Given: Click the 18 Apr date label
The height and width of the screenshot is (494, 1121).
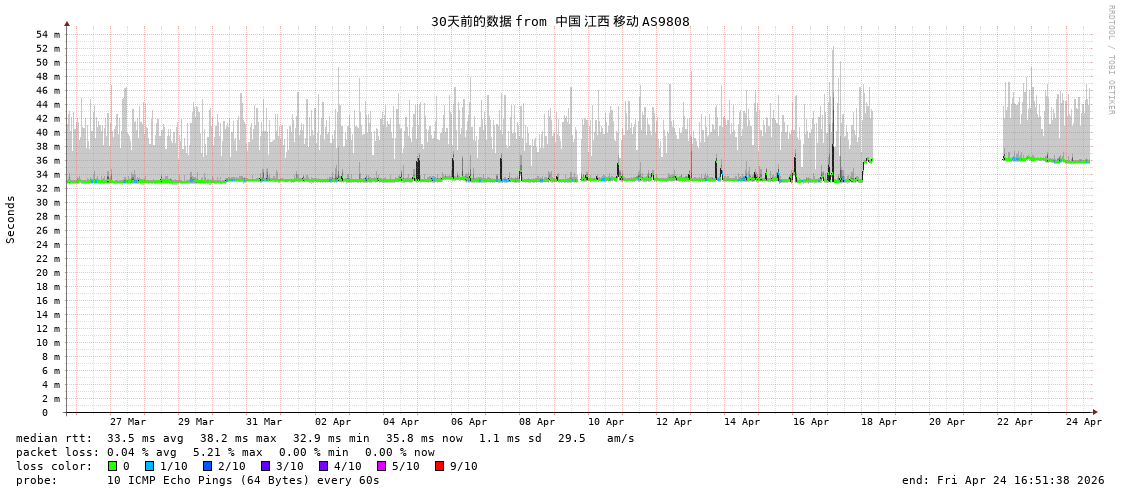Looking at the screenshot, I should click(x=879, y=422).
